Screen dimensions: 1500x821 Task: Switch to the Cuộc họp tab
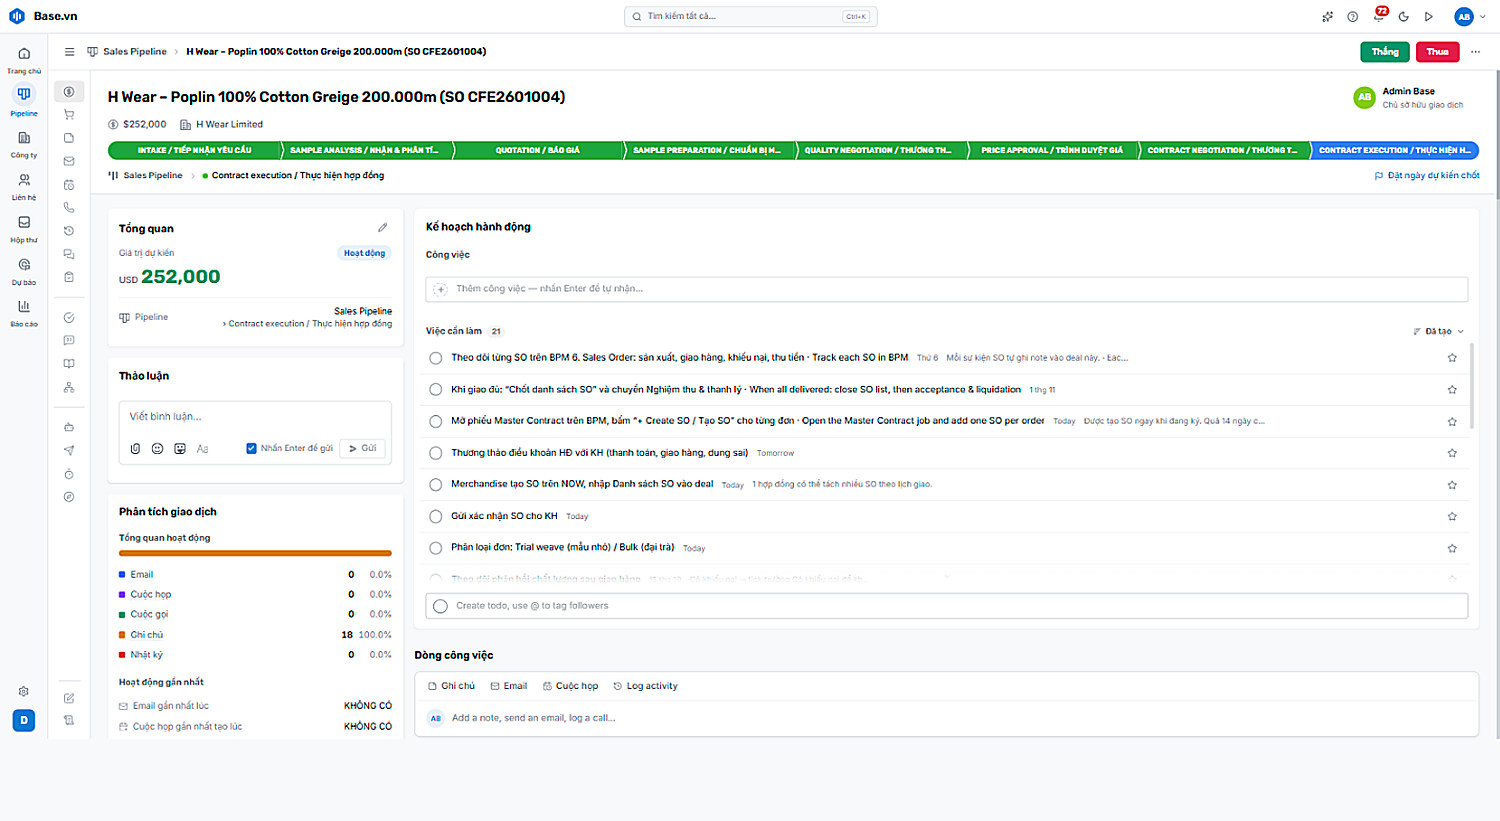pyautogui.click(x=570, y=686)
